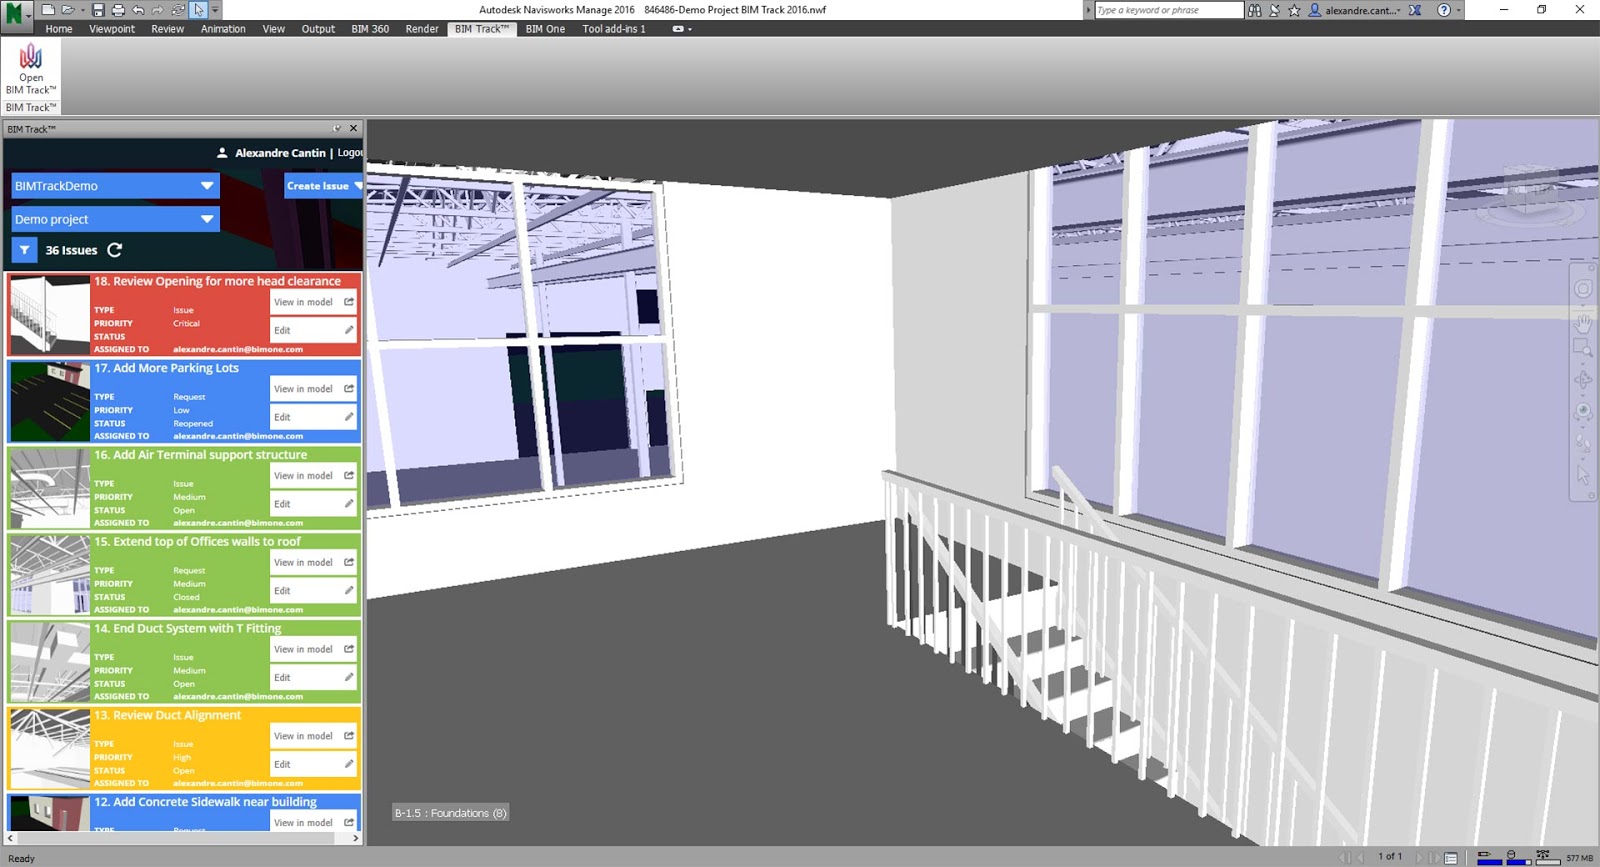Edit issue 13 Review Duct Alignment

tap(313, 765)
